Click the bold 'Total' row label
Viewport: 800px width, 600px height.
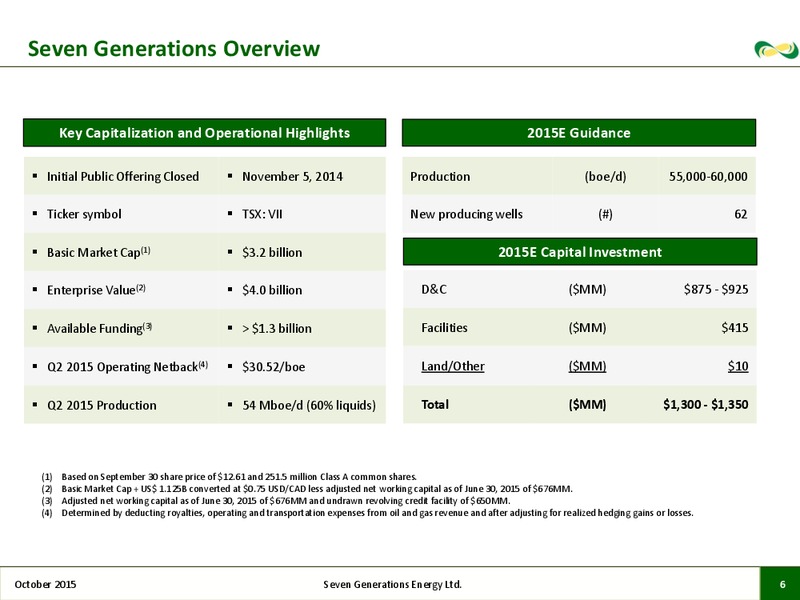pos(435,405)
